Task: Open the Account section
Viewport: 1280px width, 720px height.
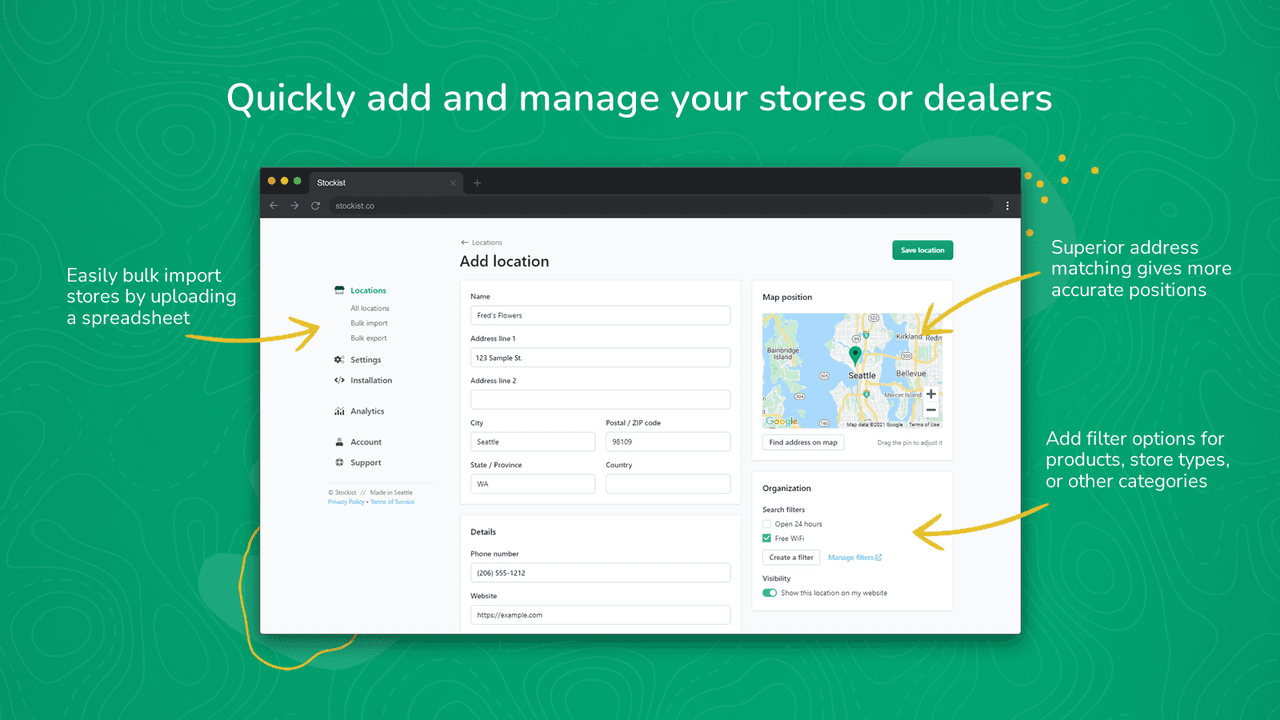Action: click(366, 442)
